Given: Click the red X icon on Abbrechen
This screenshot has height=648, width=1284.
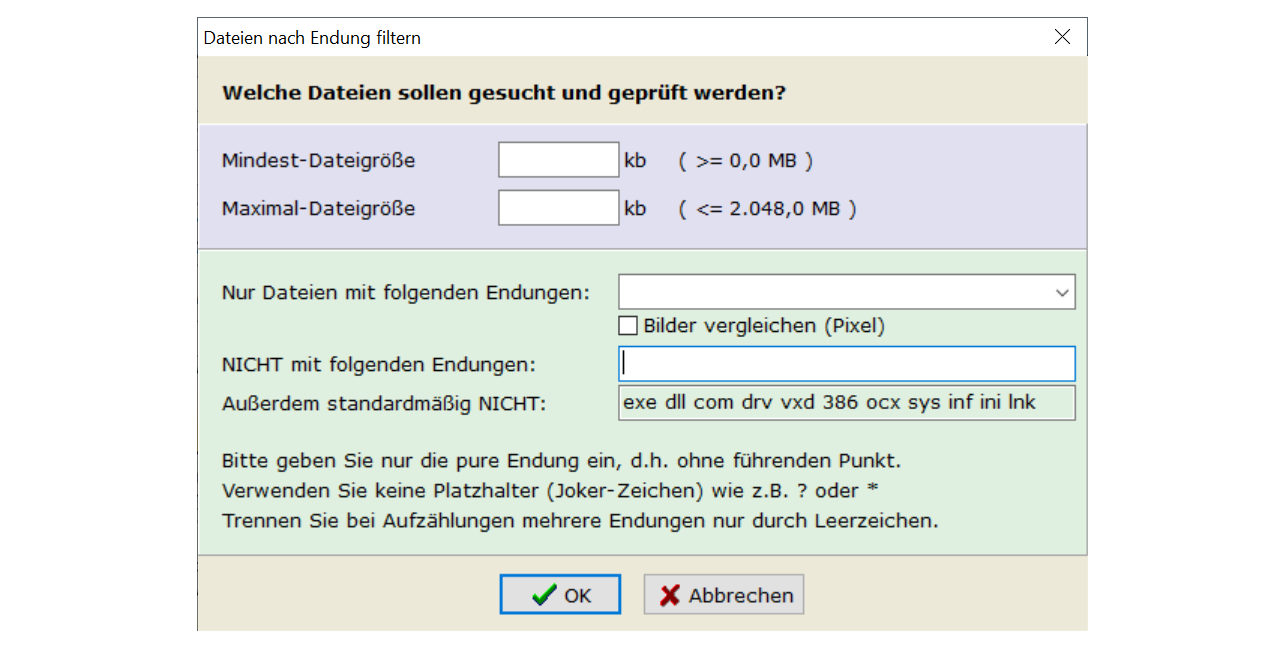Looking at the screenshot, I should coord(669,595).
